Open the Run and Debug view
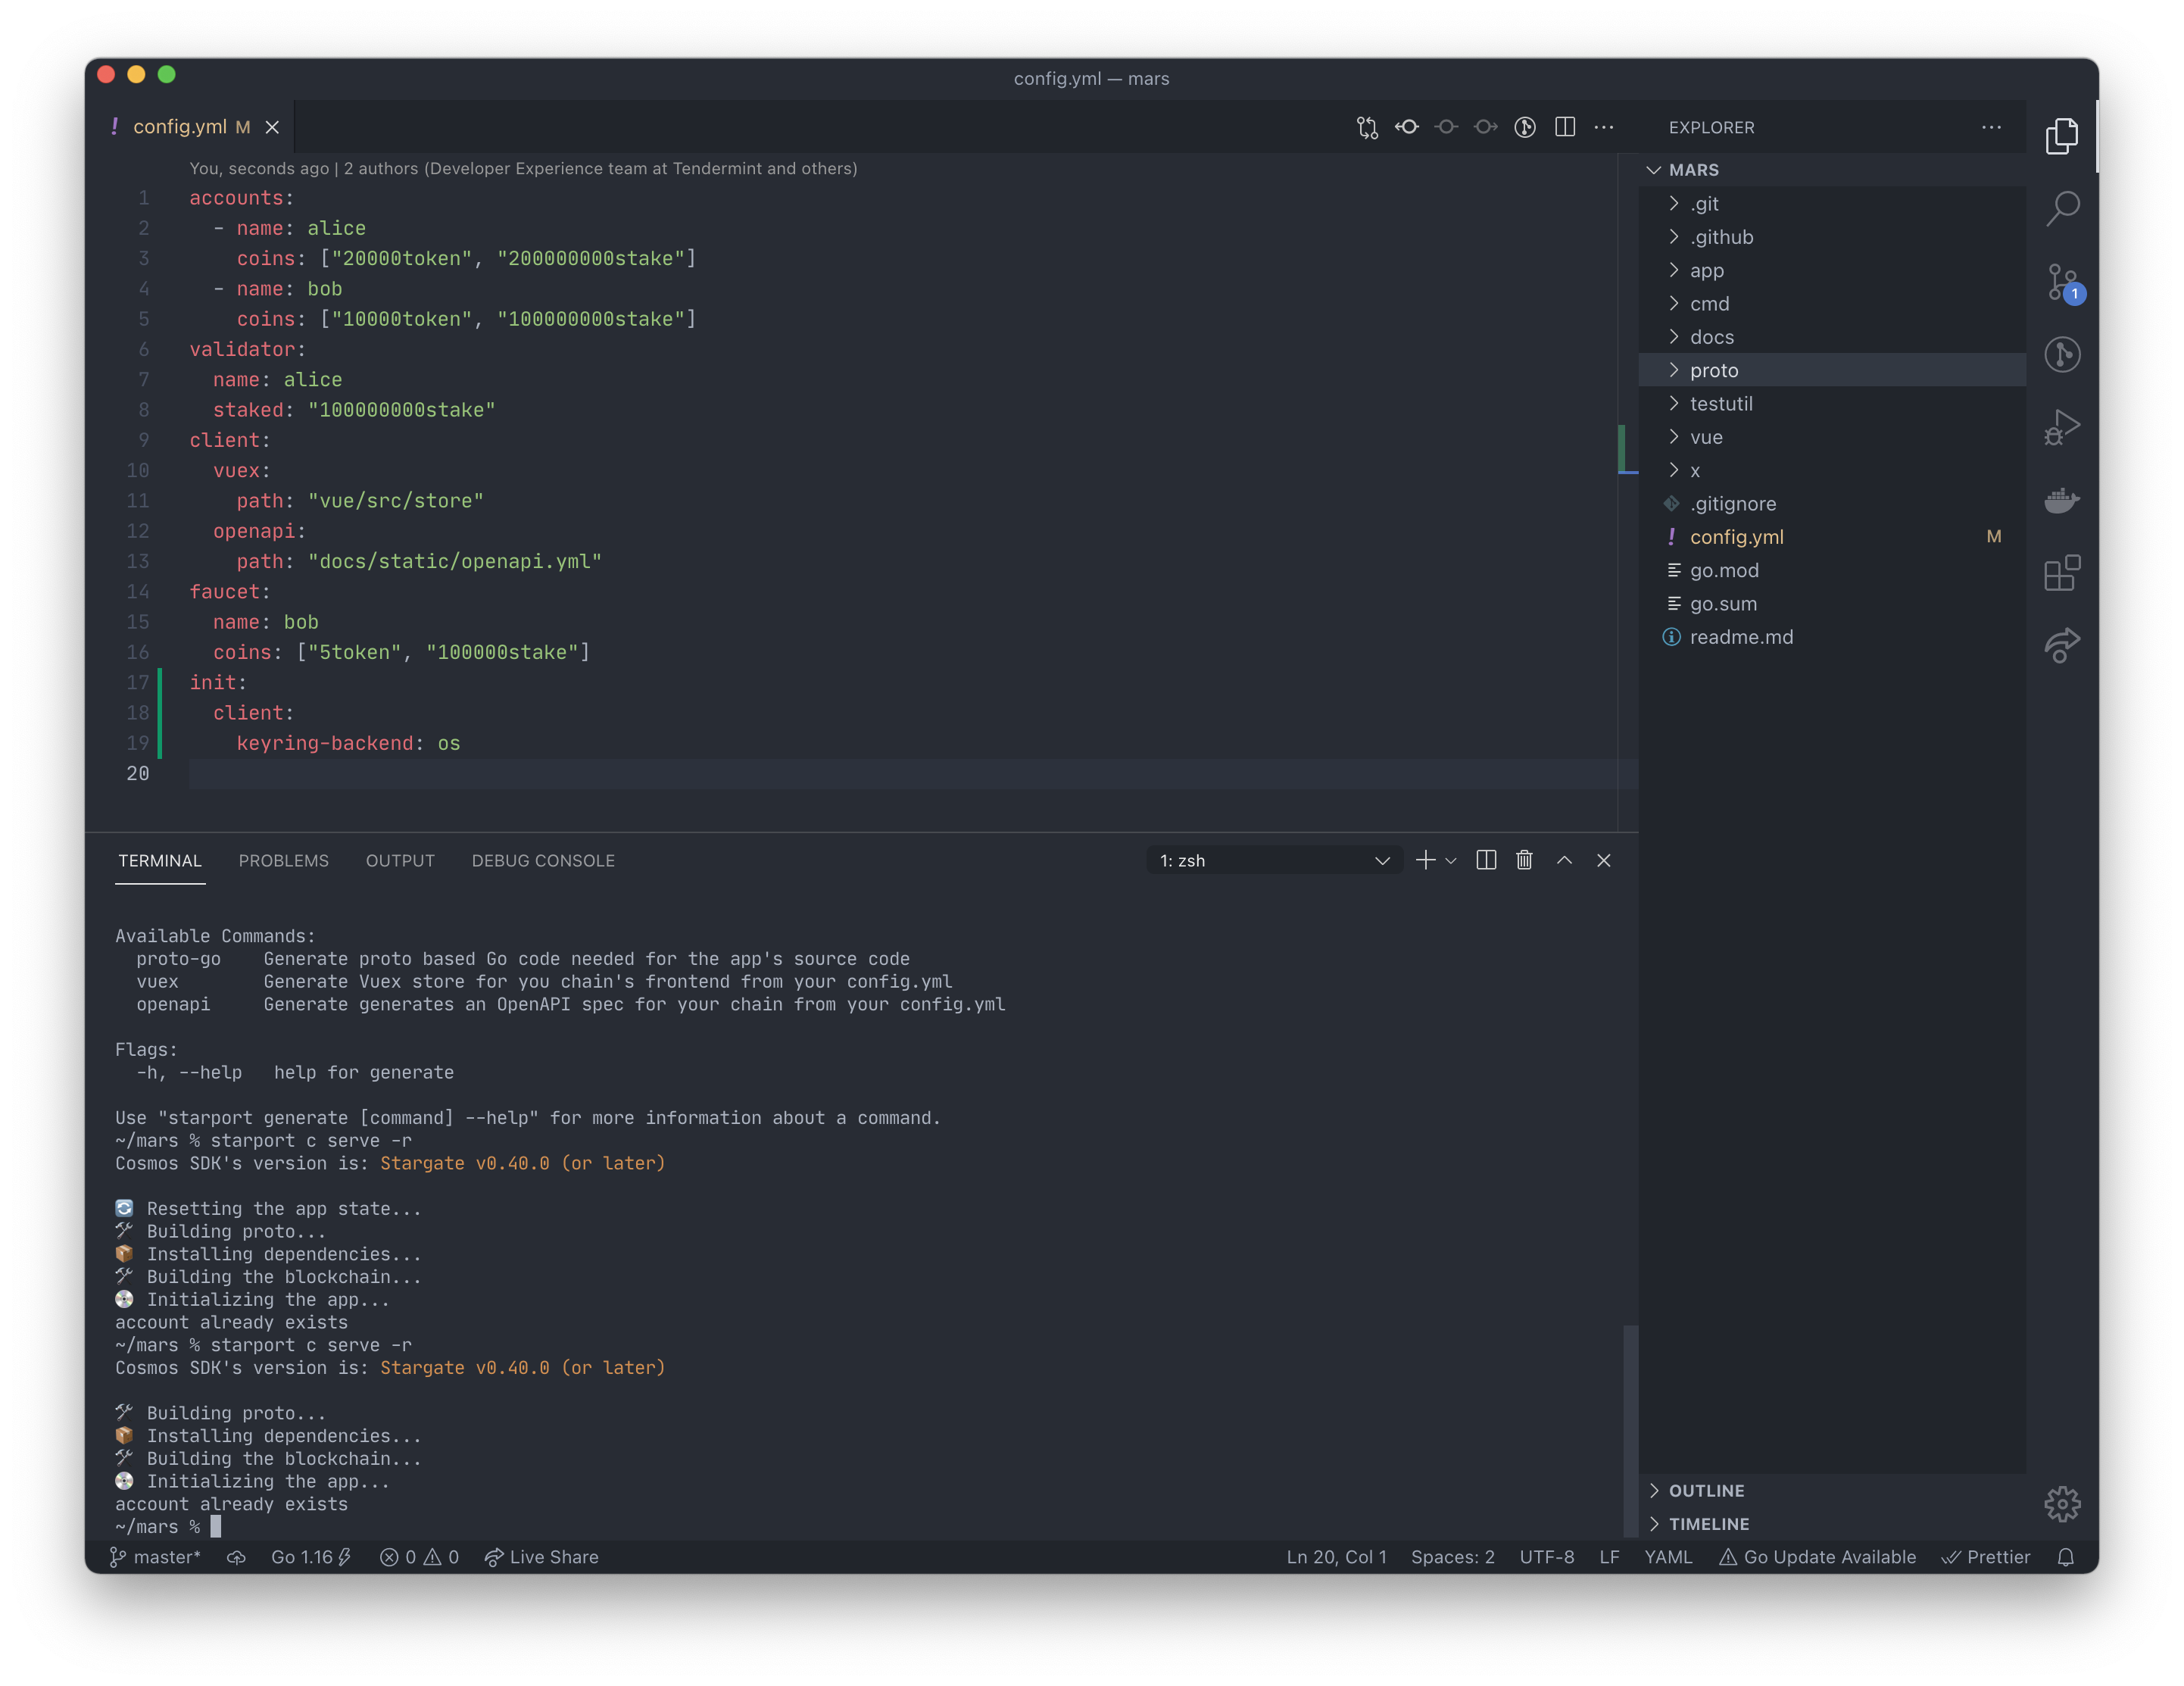 coord(2062,428)
